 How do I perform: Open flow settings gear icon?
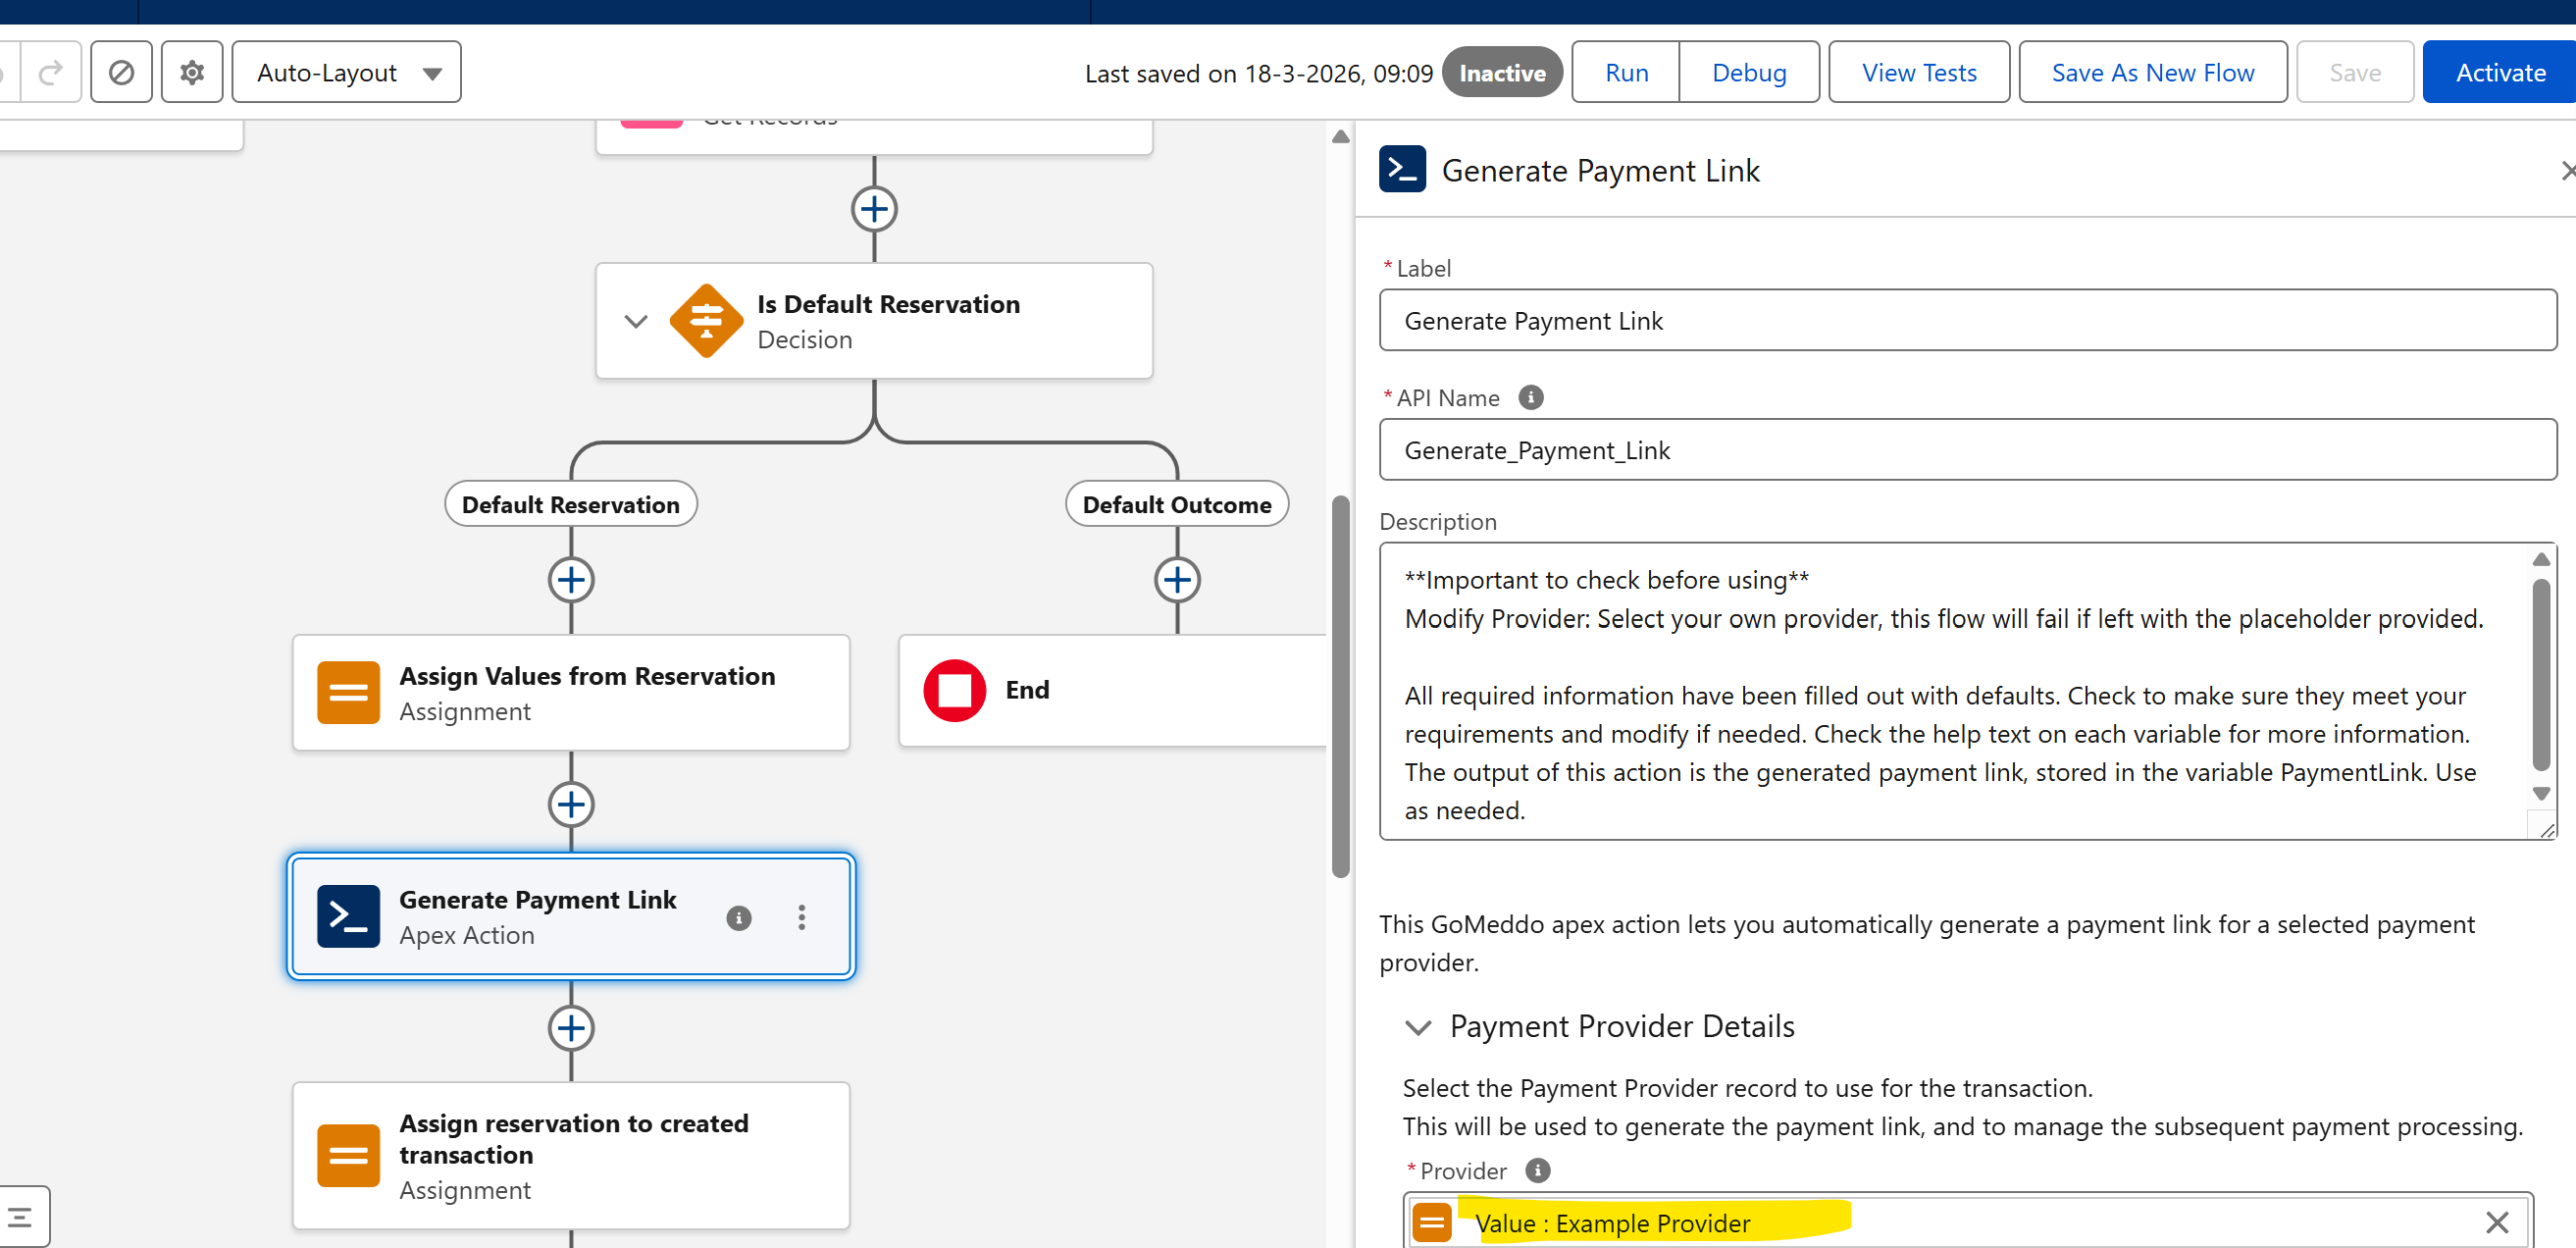point(191,72)
